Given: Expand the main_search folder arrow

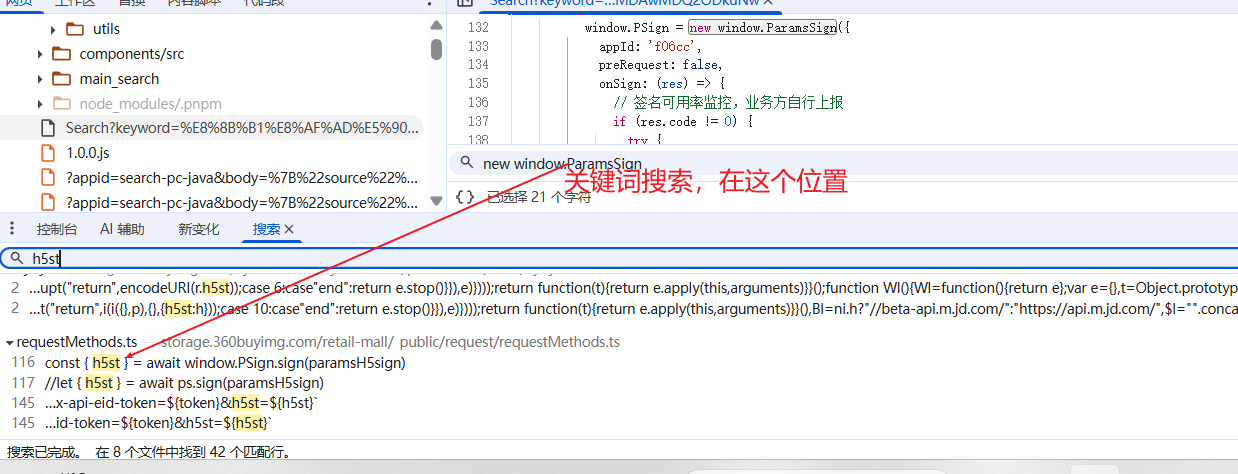Looking at the screenshot, I should 40,79.
